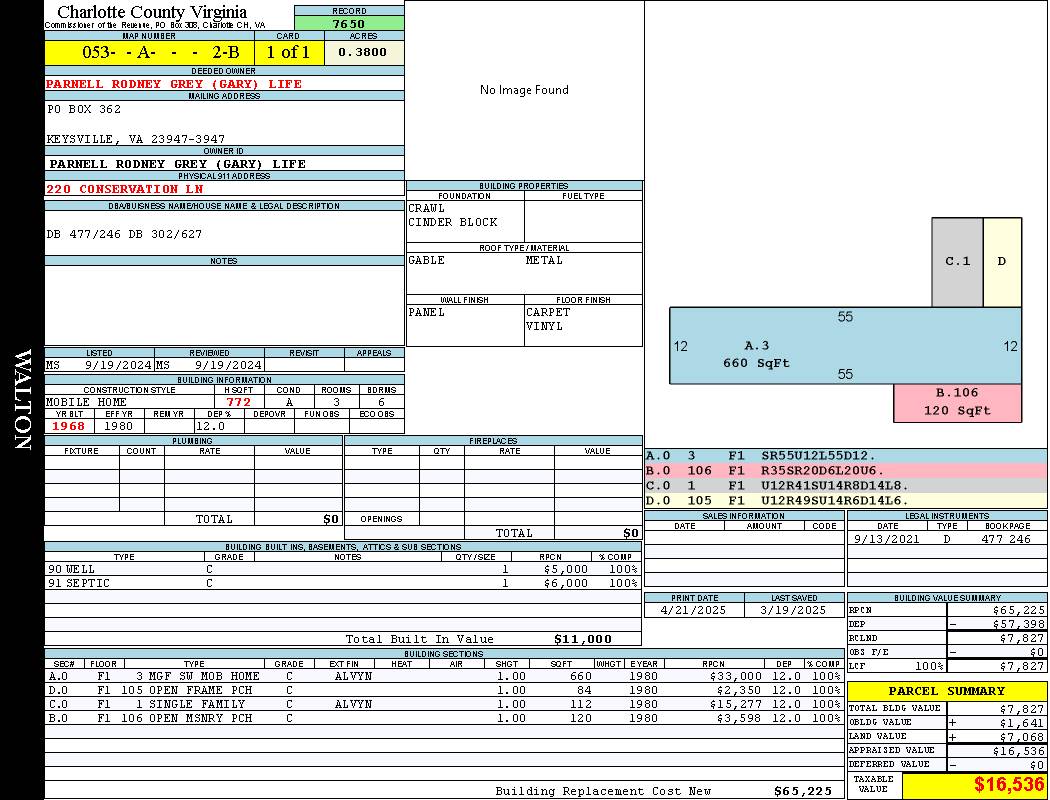
Task: Select the pink B.106 sketch section
Action: [x=957, y=402]
